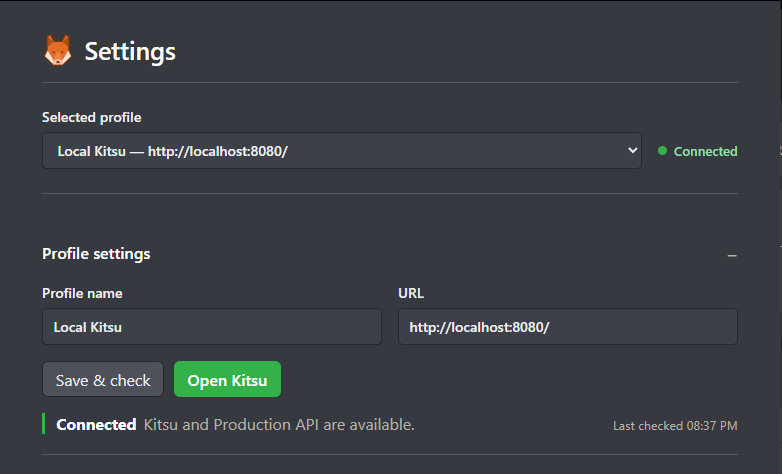The width and height of the screenshot is (782, 474).
Task: Click the 'URL' label
Action: coord(411,293)
